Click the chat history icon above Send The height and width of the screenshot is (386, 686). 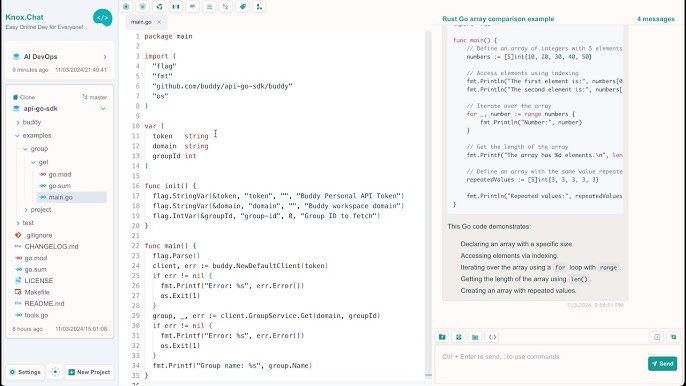coord(673,337)
